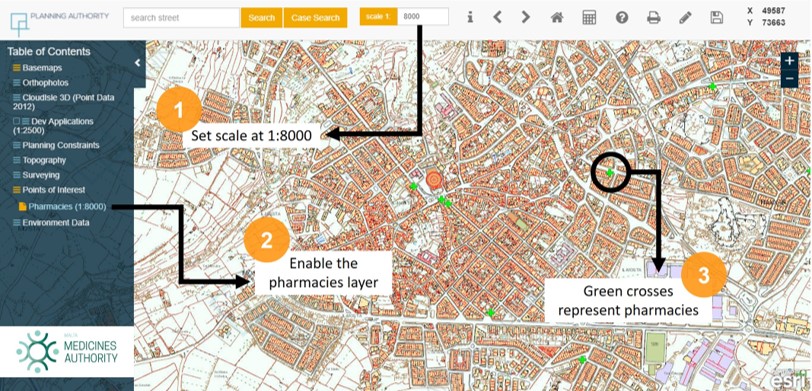Click the information icon in toolbar

click(470, 17)
